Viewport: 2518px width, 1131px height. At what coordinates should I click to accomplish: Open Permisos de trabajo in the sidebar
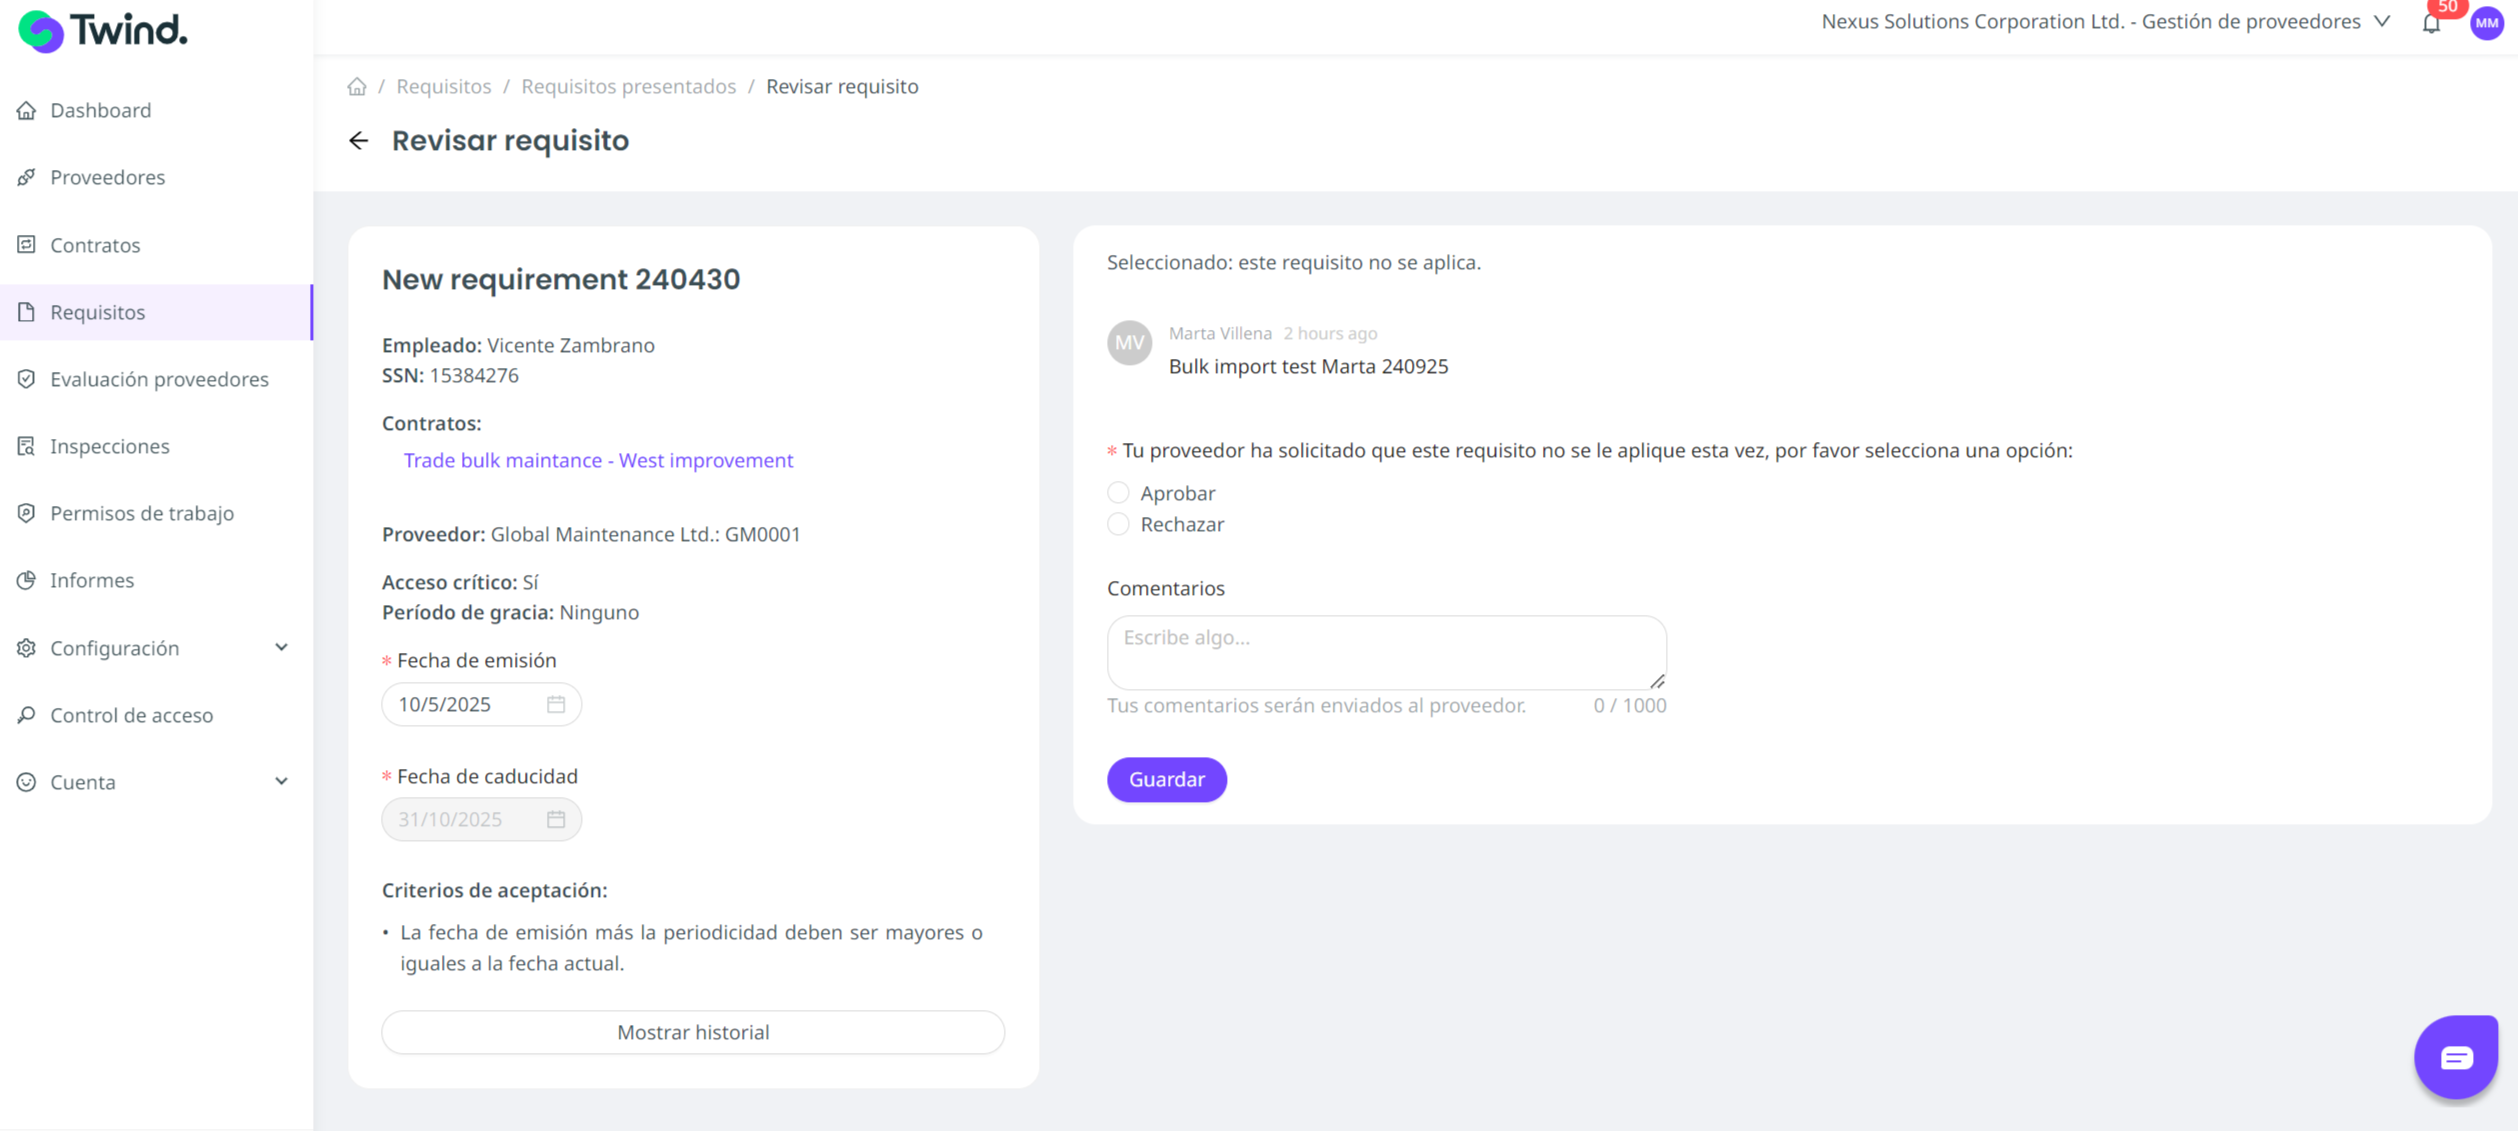pos(141,513)
